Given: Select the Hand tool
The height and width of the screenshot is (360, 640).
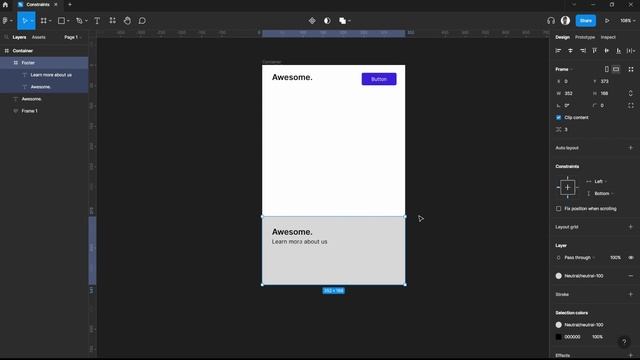Looking at the screenshot, I should click(127, 20).
